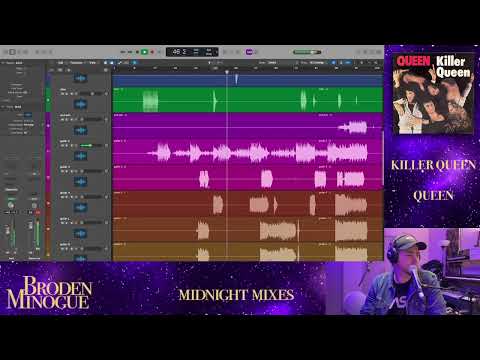
Task: Click the playhead marker in the ruler
Action: 227,72
